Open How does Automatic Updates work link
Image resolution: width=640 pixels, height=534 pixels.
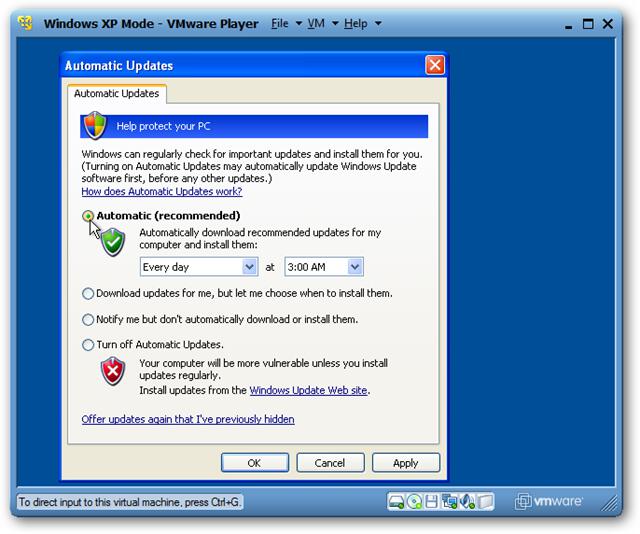[162, 191]
